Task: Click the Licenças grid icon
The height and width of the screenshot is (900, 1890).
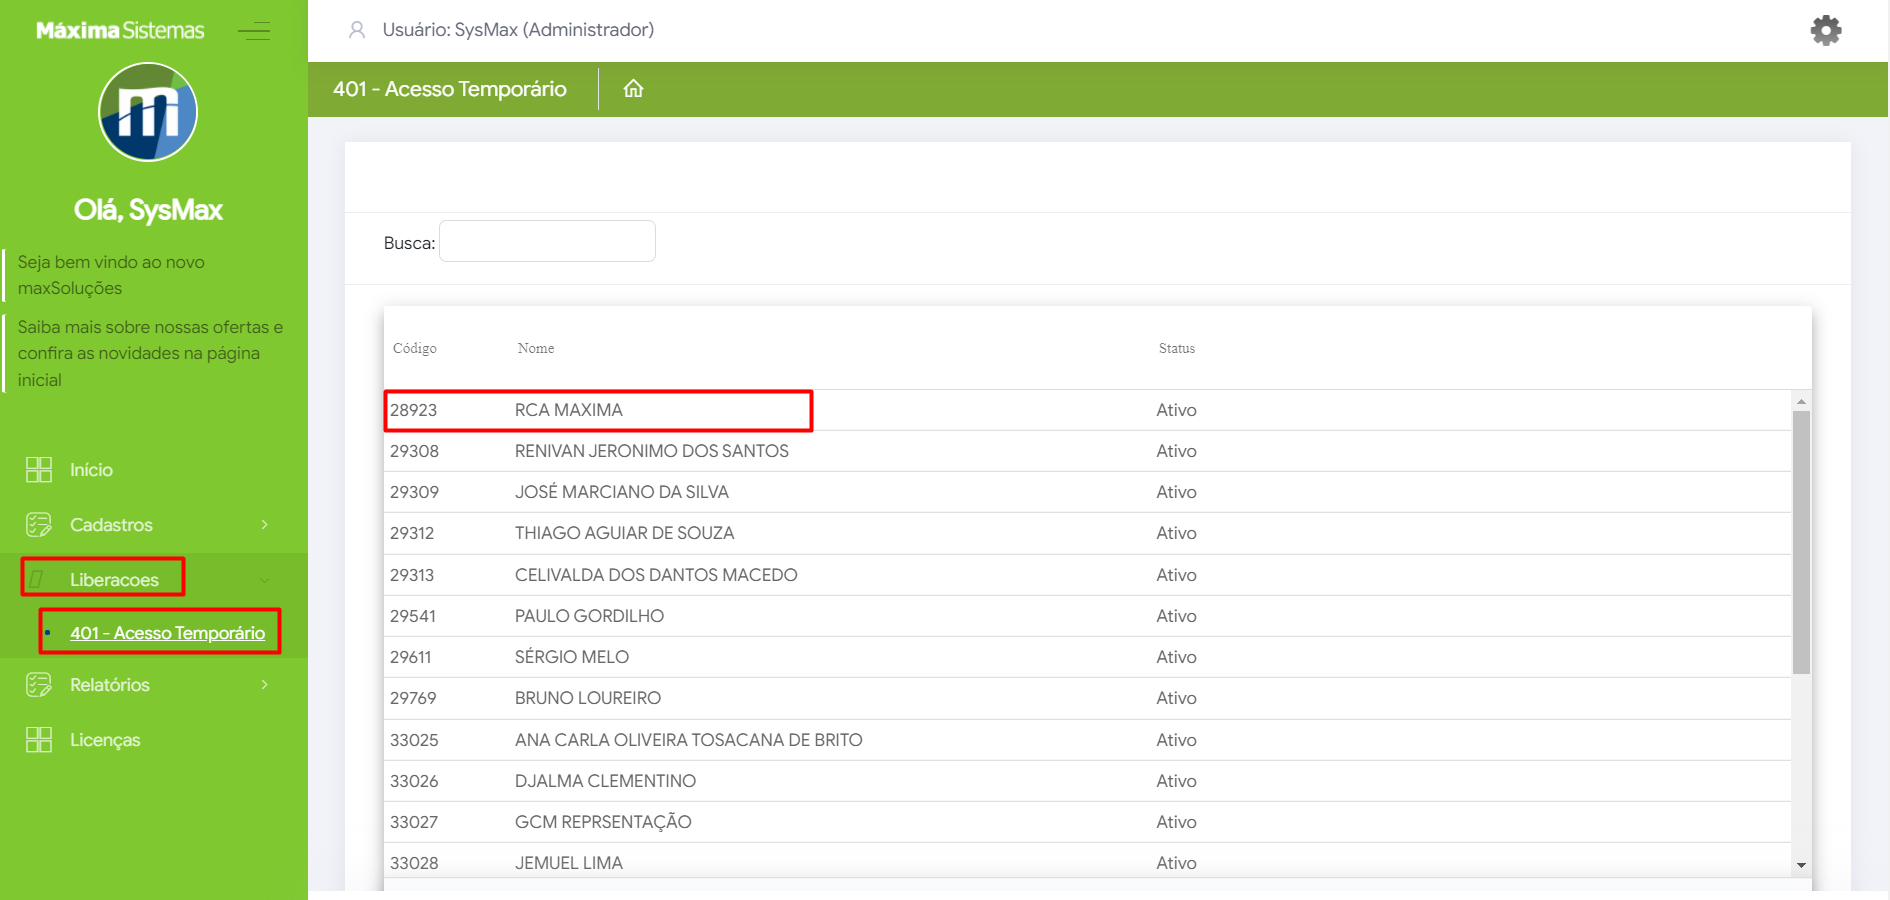Action: click(39, 740)
